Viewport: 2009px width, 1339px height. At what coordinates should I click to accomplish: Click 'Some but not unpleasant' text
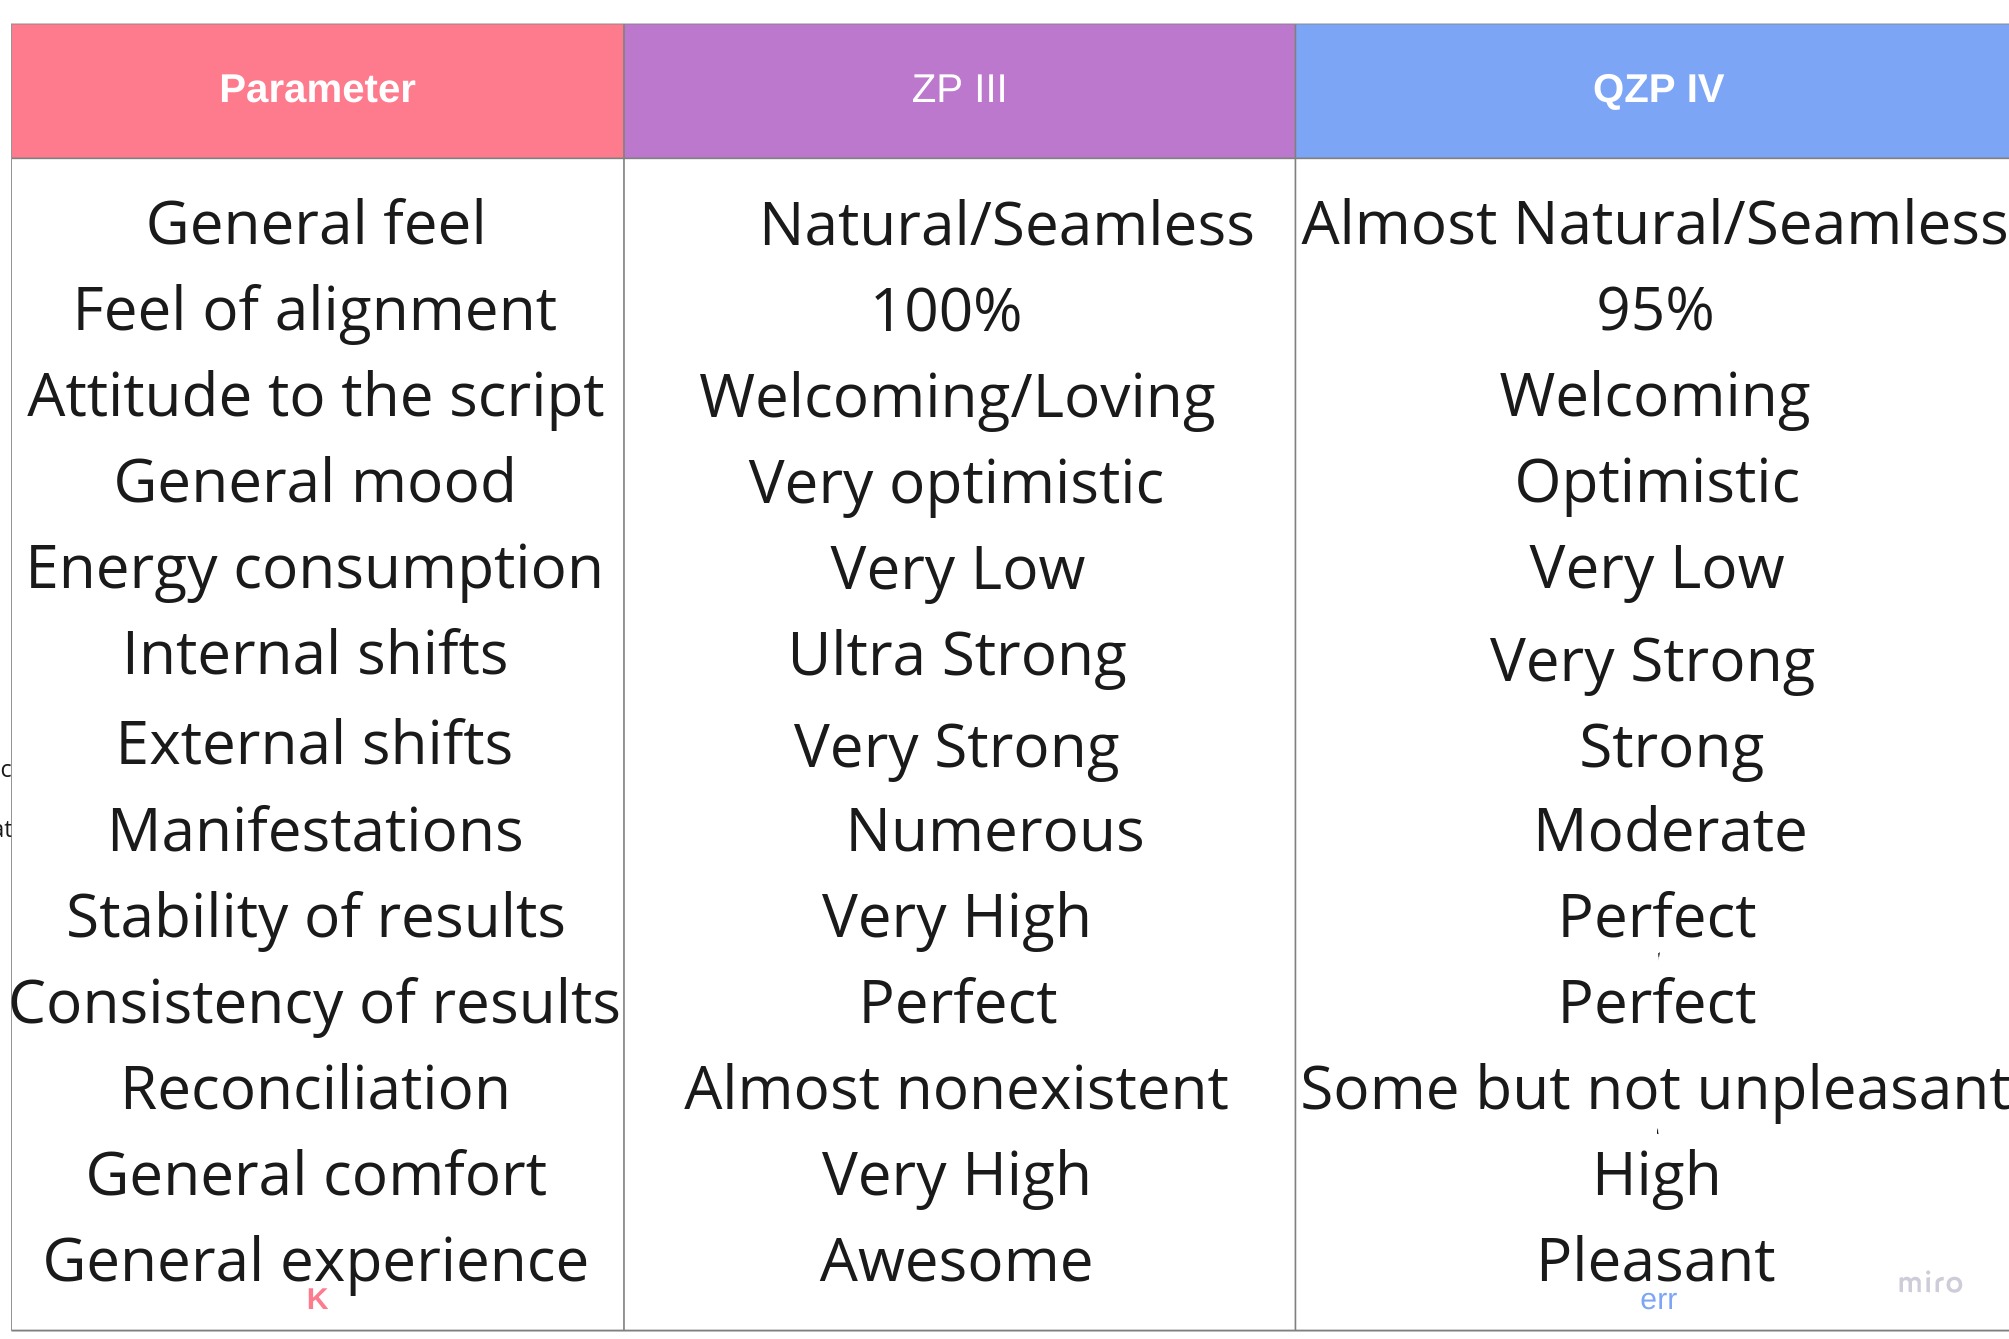(1654, 1088)
